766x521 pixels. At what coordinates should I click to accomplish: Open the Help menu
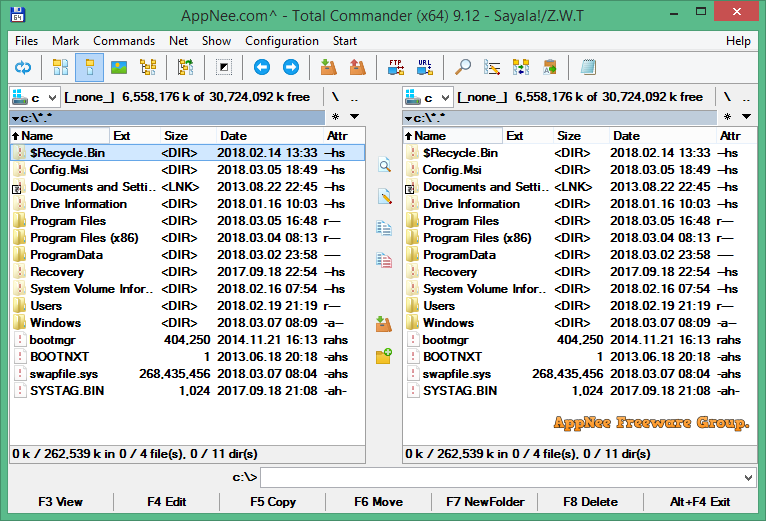point(738,41)
